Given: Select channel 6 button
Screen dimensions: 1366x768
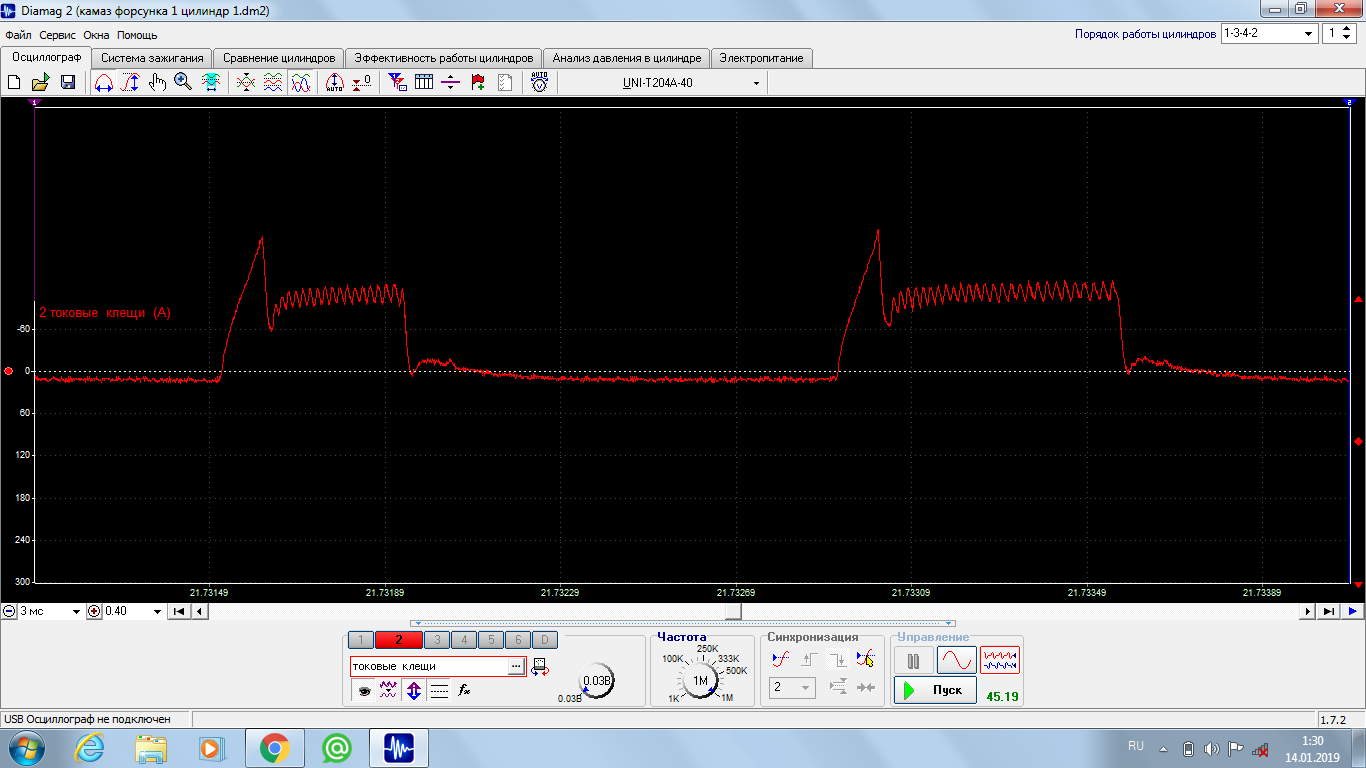Looking at the screenshot, I should pos(517,640).
